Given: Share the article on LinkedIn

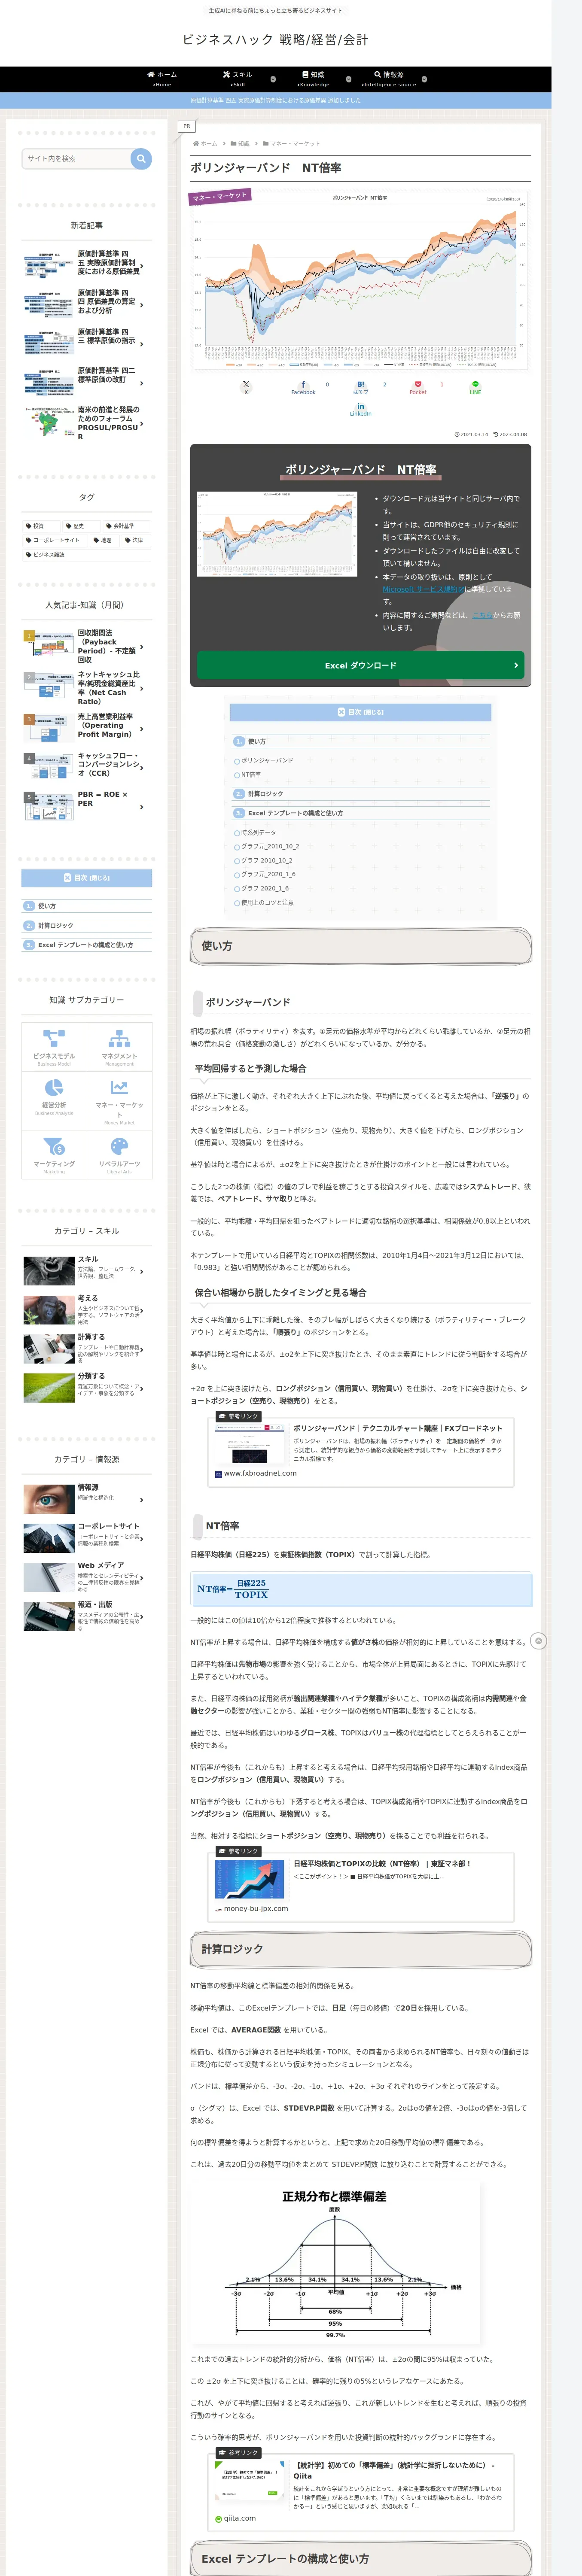Looking at the screenshot, I should coord(360,409).
